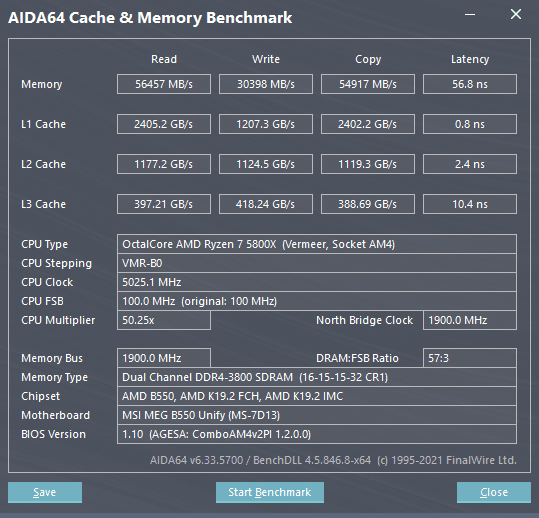This screenshot has height=518, width=539.
Task: Select the Memory Read result field
Action: click(164, 84)
